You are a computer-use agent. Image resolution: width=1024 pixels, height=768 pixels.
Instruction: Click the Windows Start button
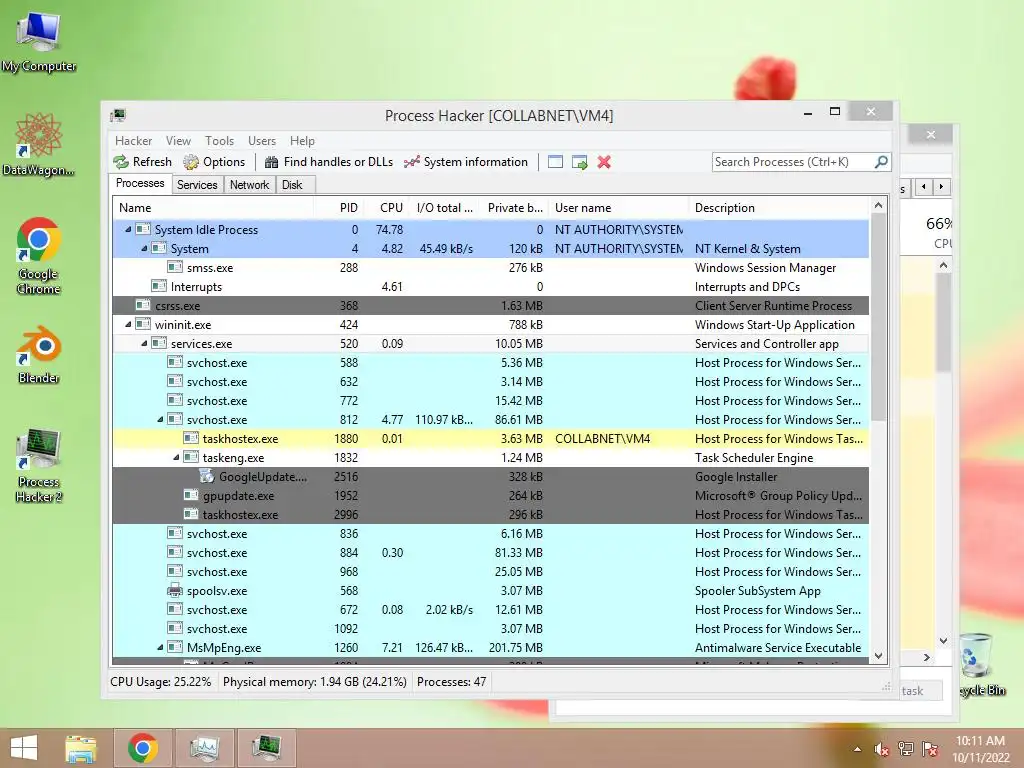[x=24, y=748]
